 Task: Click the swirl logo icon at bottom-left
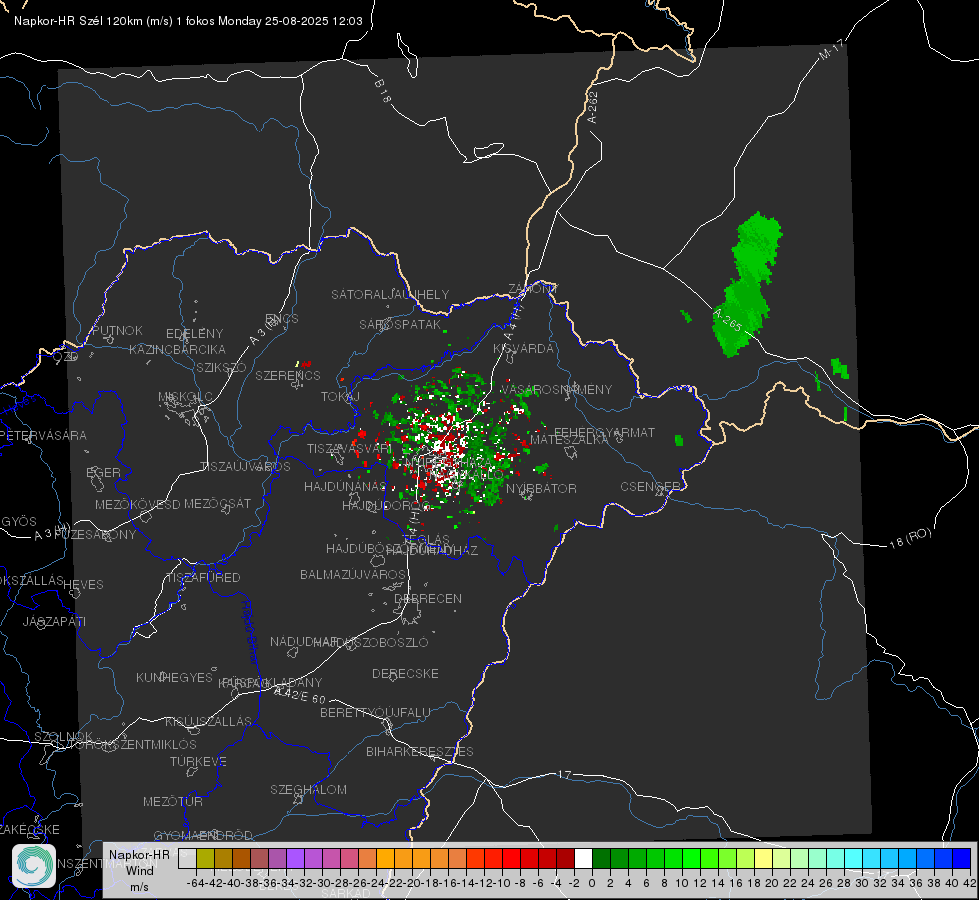point(34,866)
